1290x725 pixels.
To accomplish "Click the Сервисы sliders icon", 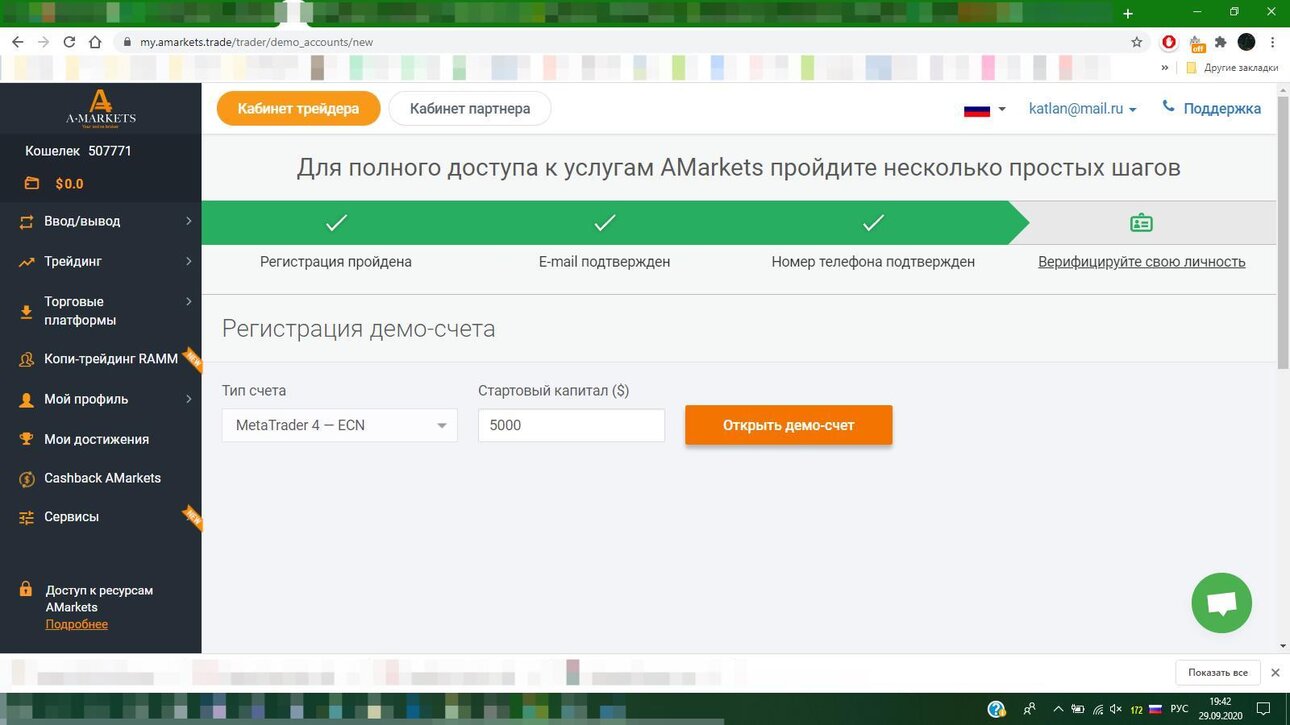I will 26,518.
